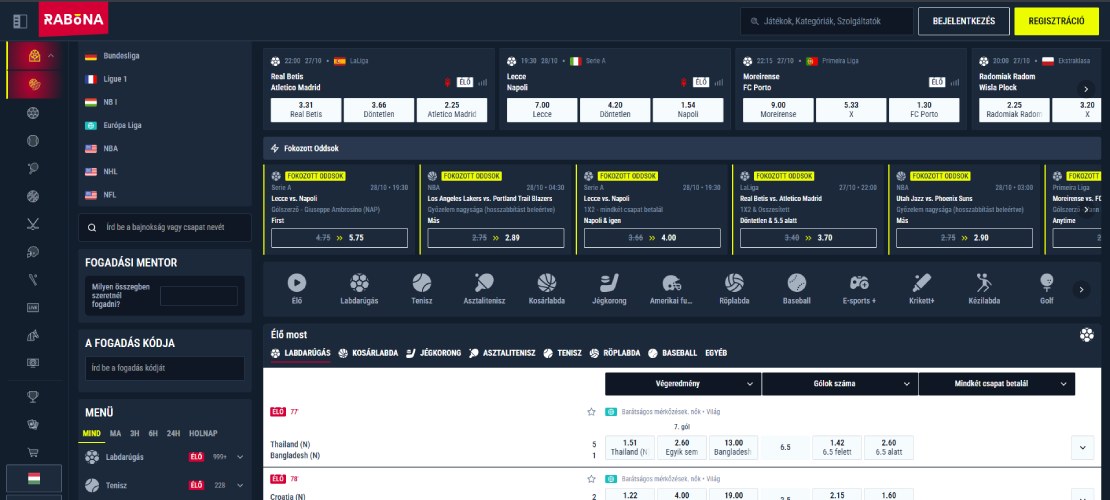Open the Hungarian flag language selector
This screenshot has width=1110, height=500.
[x=33, y=478]
